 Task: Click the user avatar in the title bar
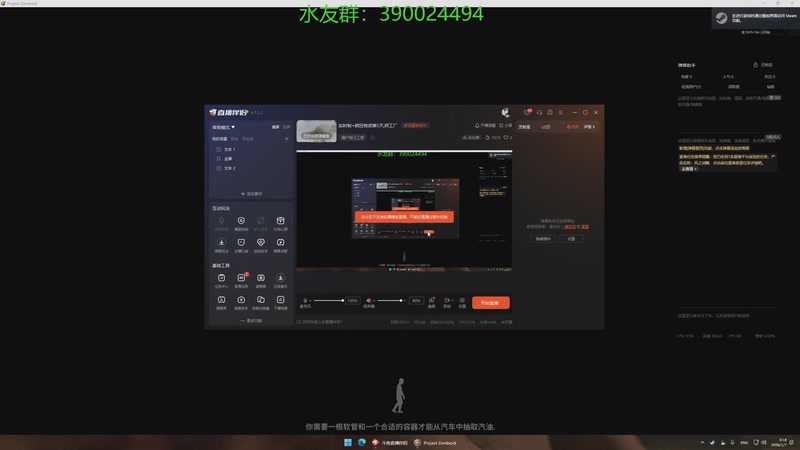point(505,113)
